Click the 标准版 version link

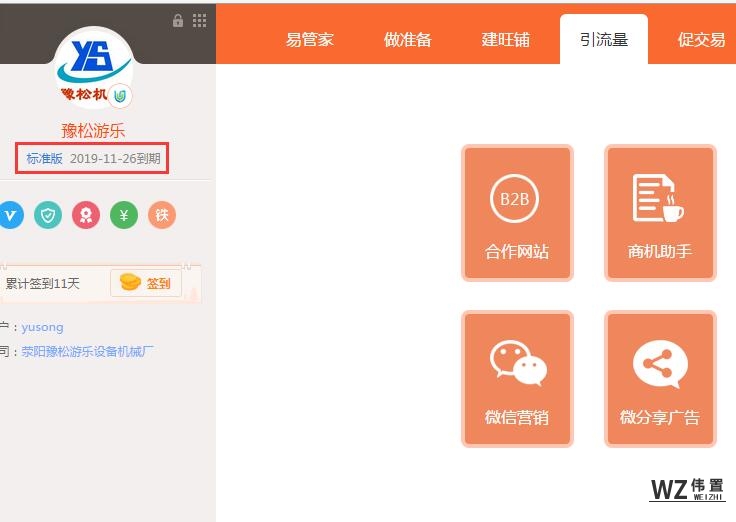(45, 159)
